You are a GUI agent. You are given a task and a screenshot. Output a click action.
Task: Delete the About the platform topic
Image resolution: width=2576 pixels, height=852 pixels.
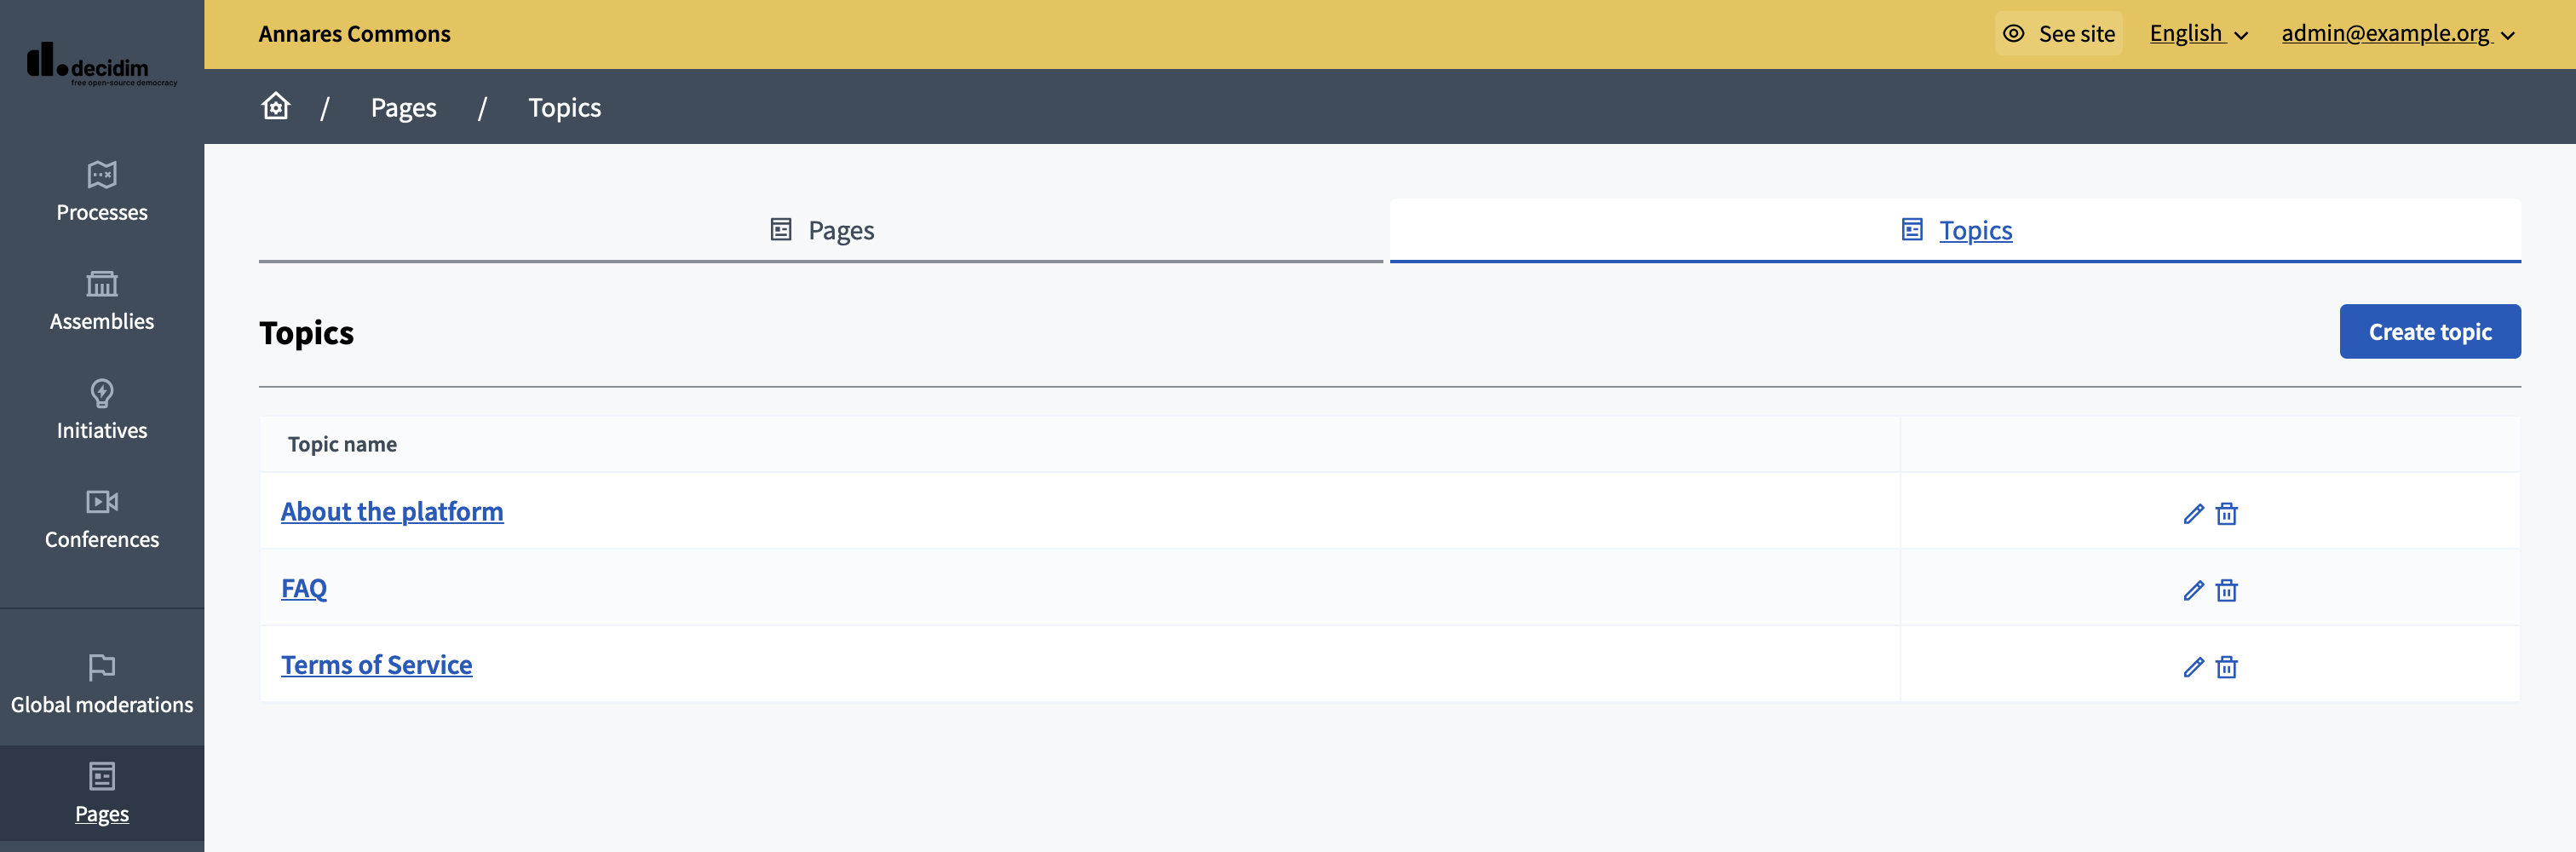point(2228,513)
